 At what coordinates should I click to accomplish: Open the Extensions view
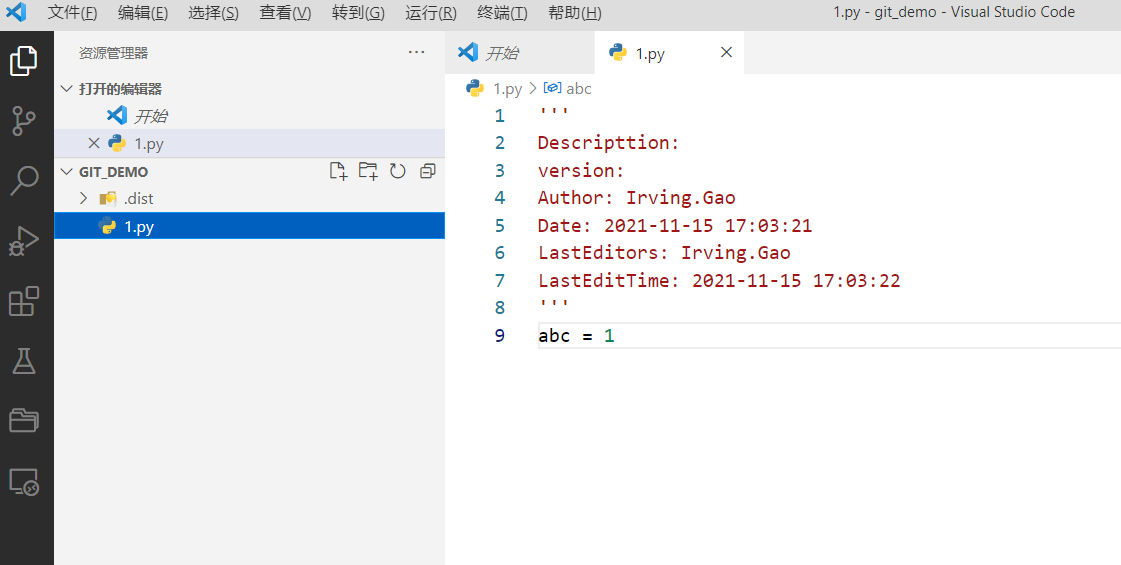(24, 301)
